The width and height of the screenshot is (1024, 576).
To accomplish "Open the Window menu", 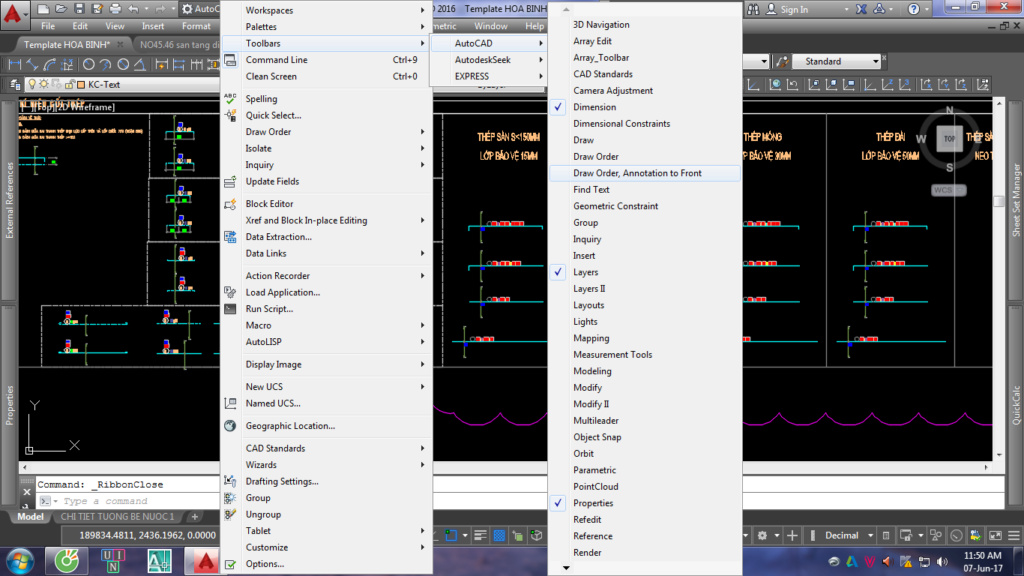I will coord(490,26).
